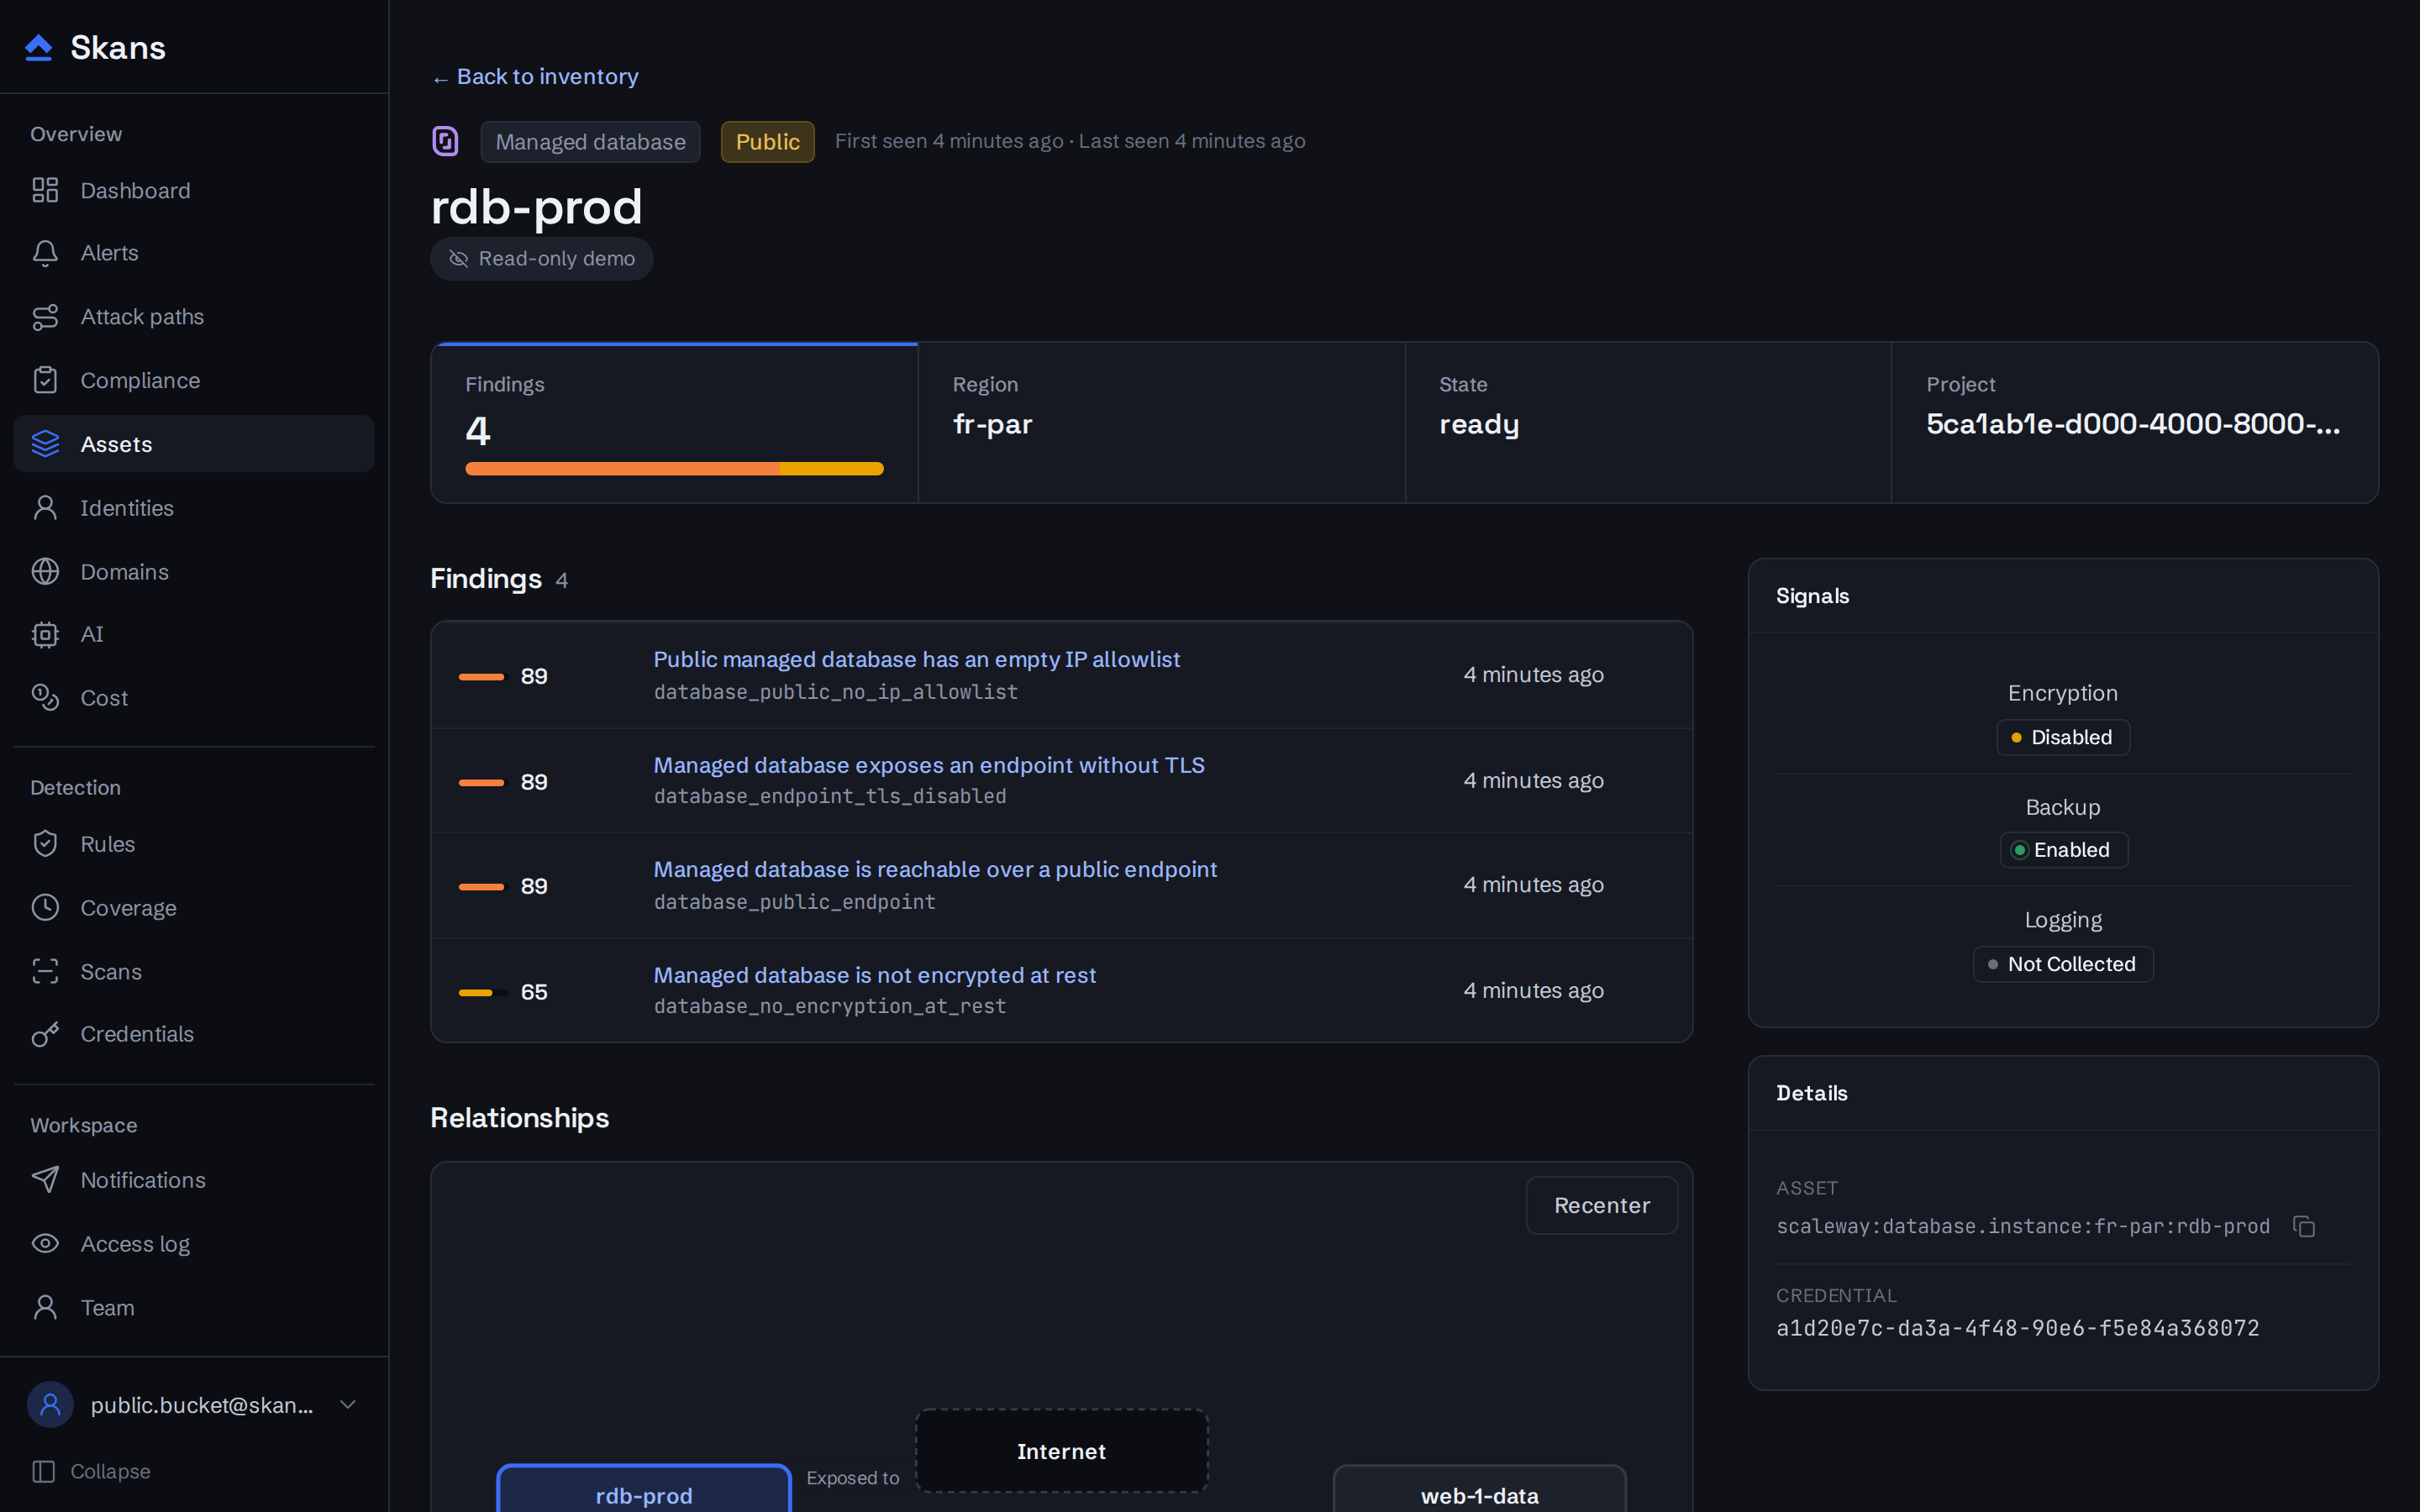Screen dimensions: 2420x1512
Task: Click the AI chip icon
Action: [x=45, y=634]
